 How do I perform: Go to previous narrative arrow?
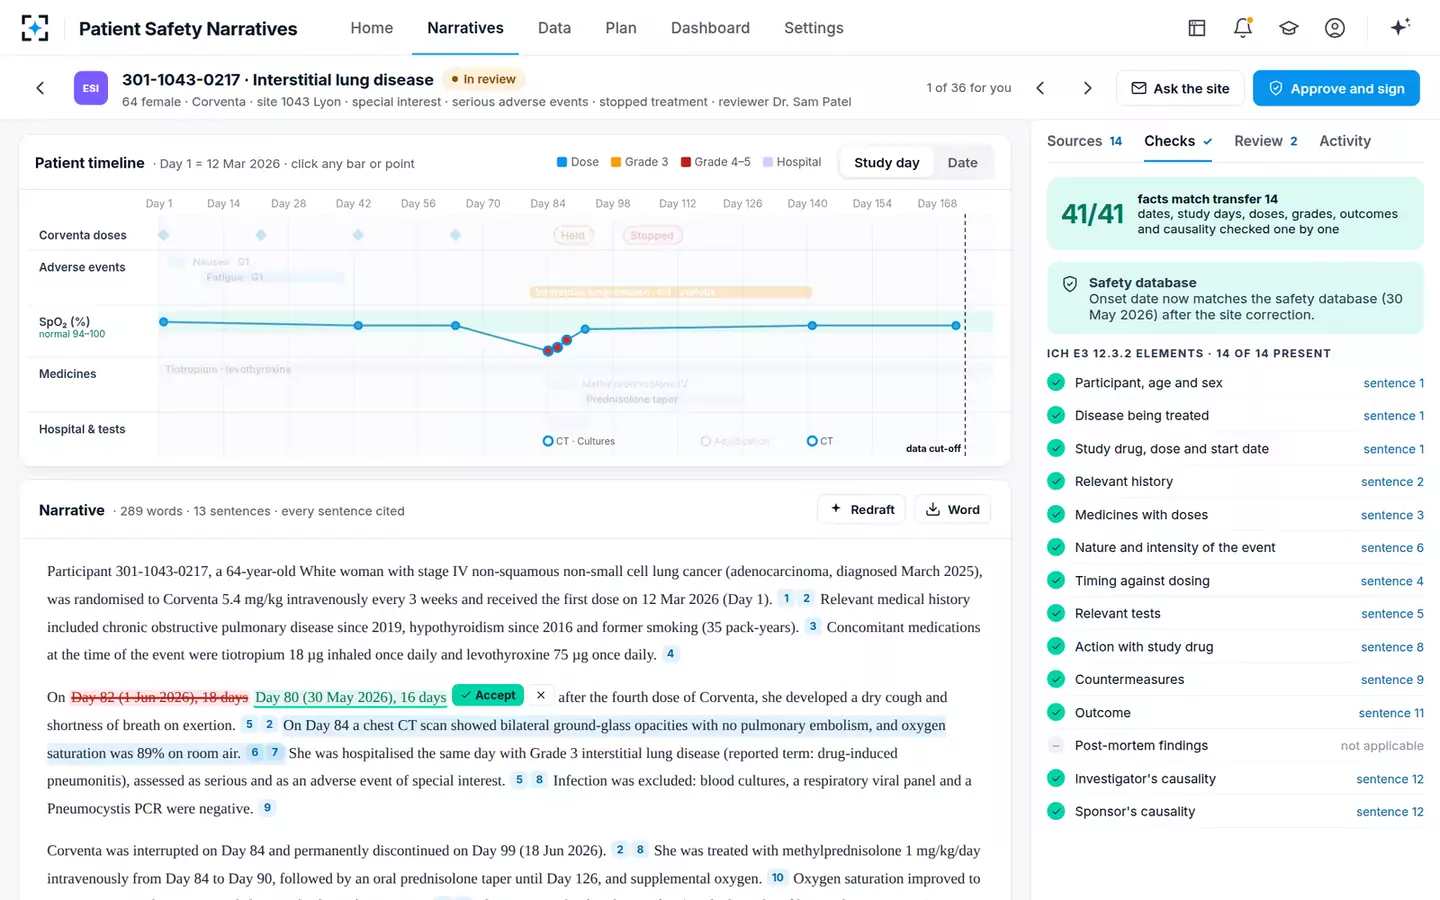coord(1040,88)
